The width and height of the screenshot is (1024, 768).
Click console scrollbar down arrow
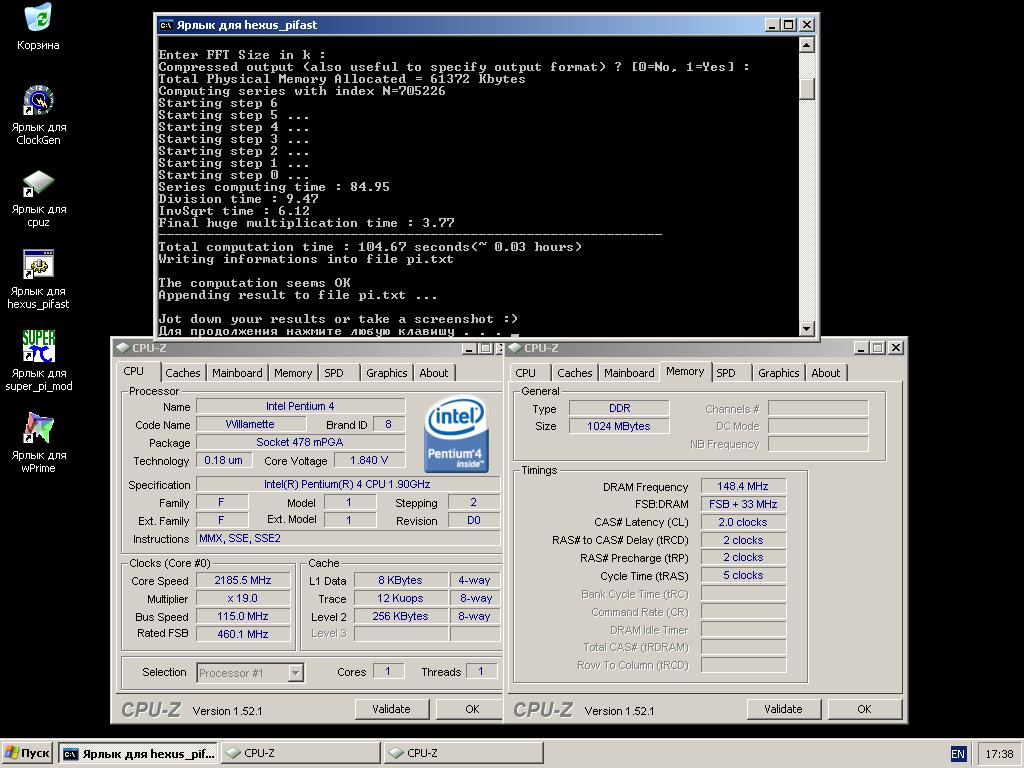[807, 328]
